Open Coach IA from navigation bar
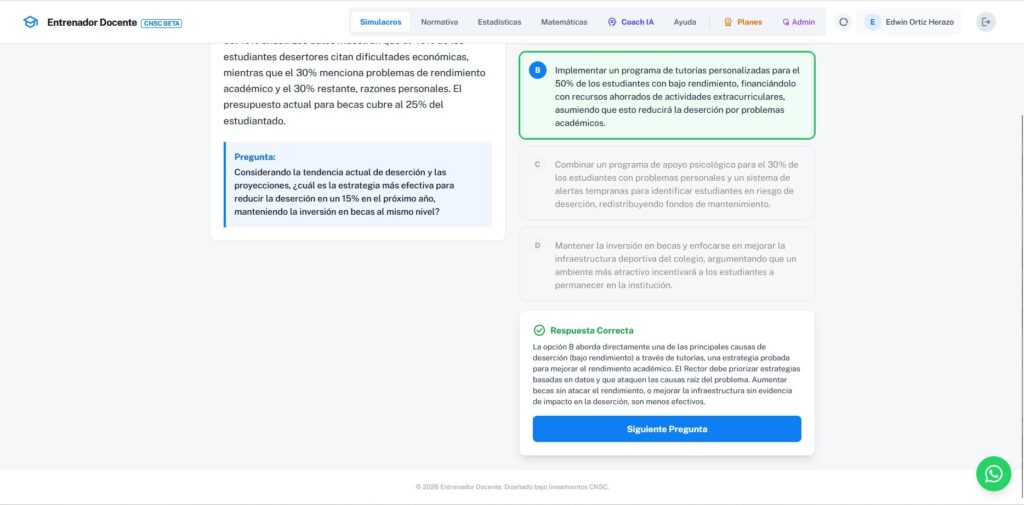The image size is (1024, 505). (630, 22)
